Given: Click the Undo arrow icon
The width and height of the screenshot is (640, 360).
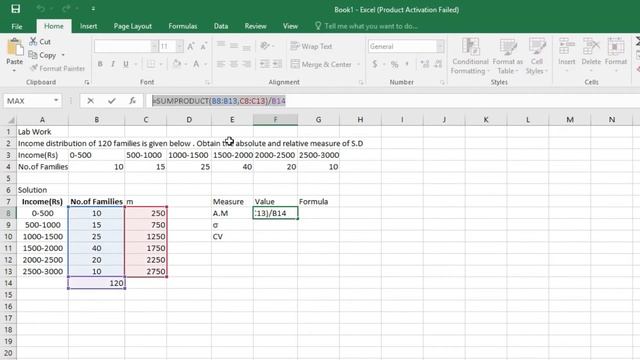Looking at the screenshot, I should (40, 9).
